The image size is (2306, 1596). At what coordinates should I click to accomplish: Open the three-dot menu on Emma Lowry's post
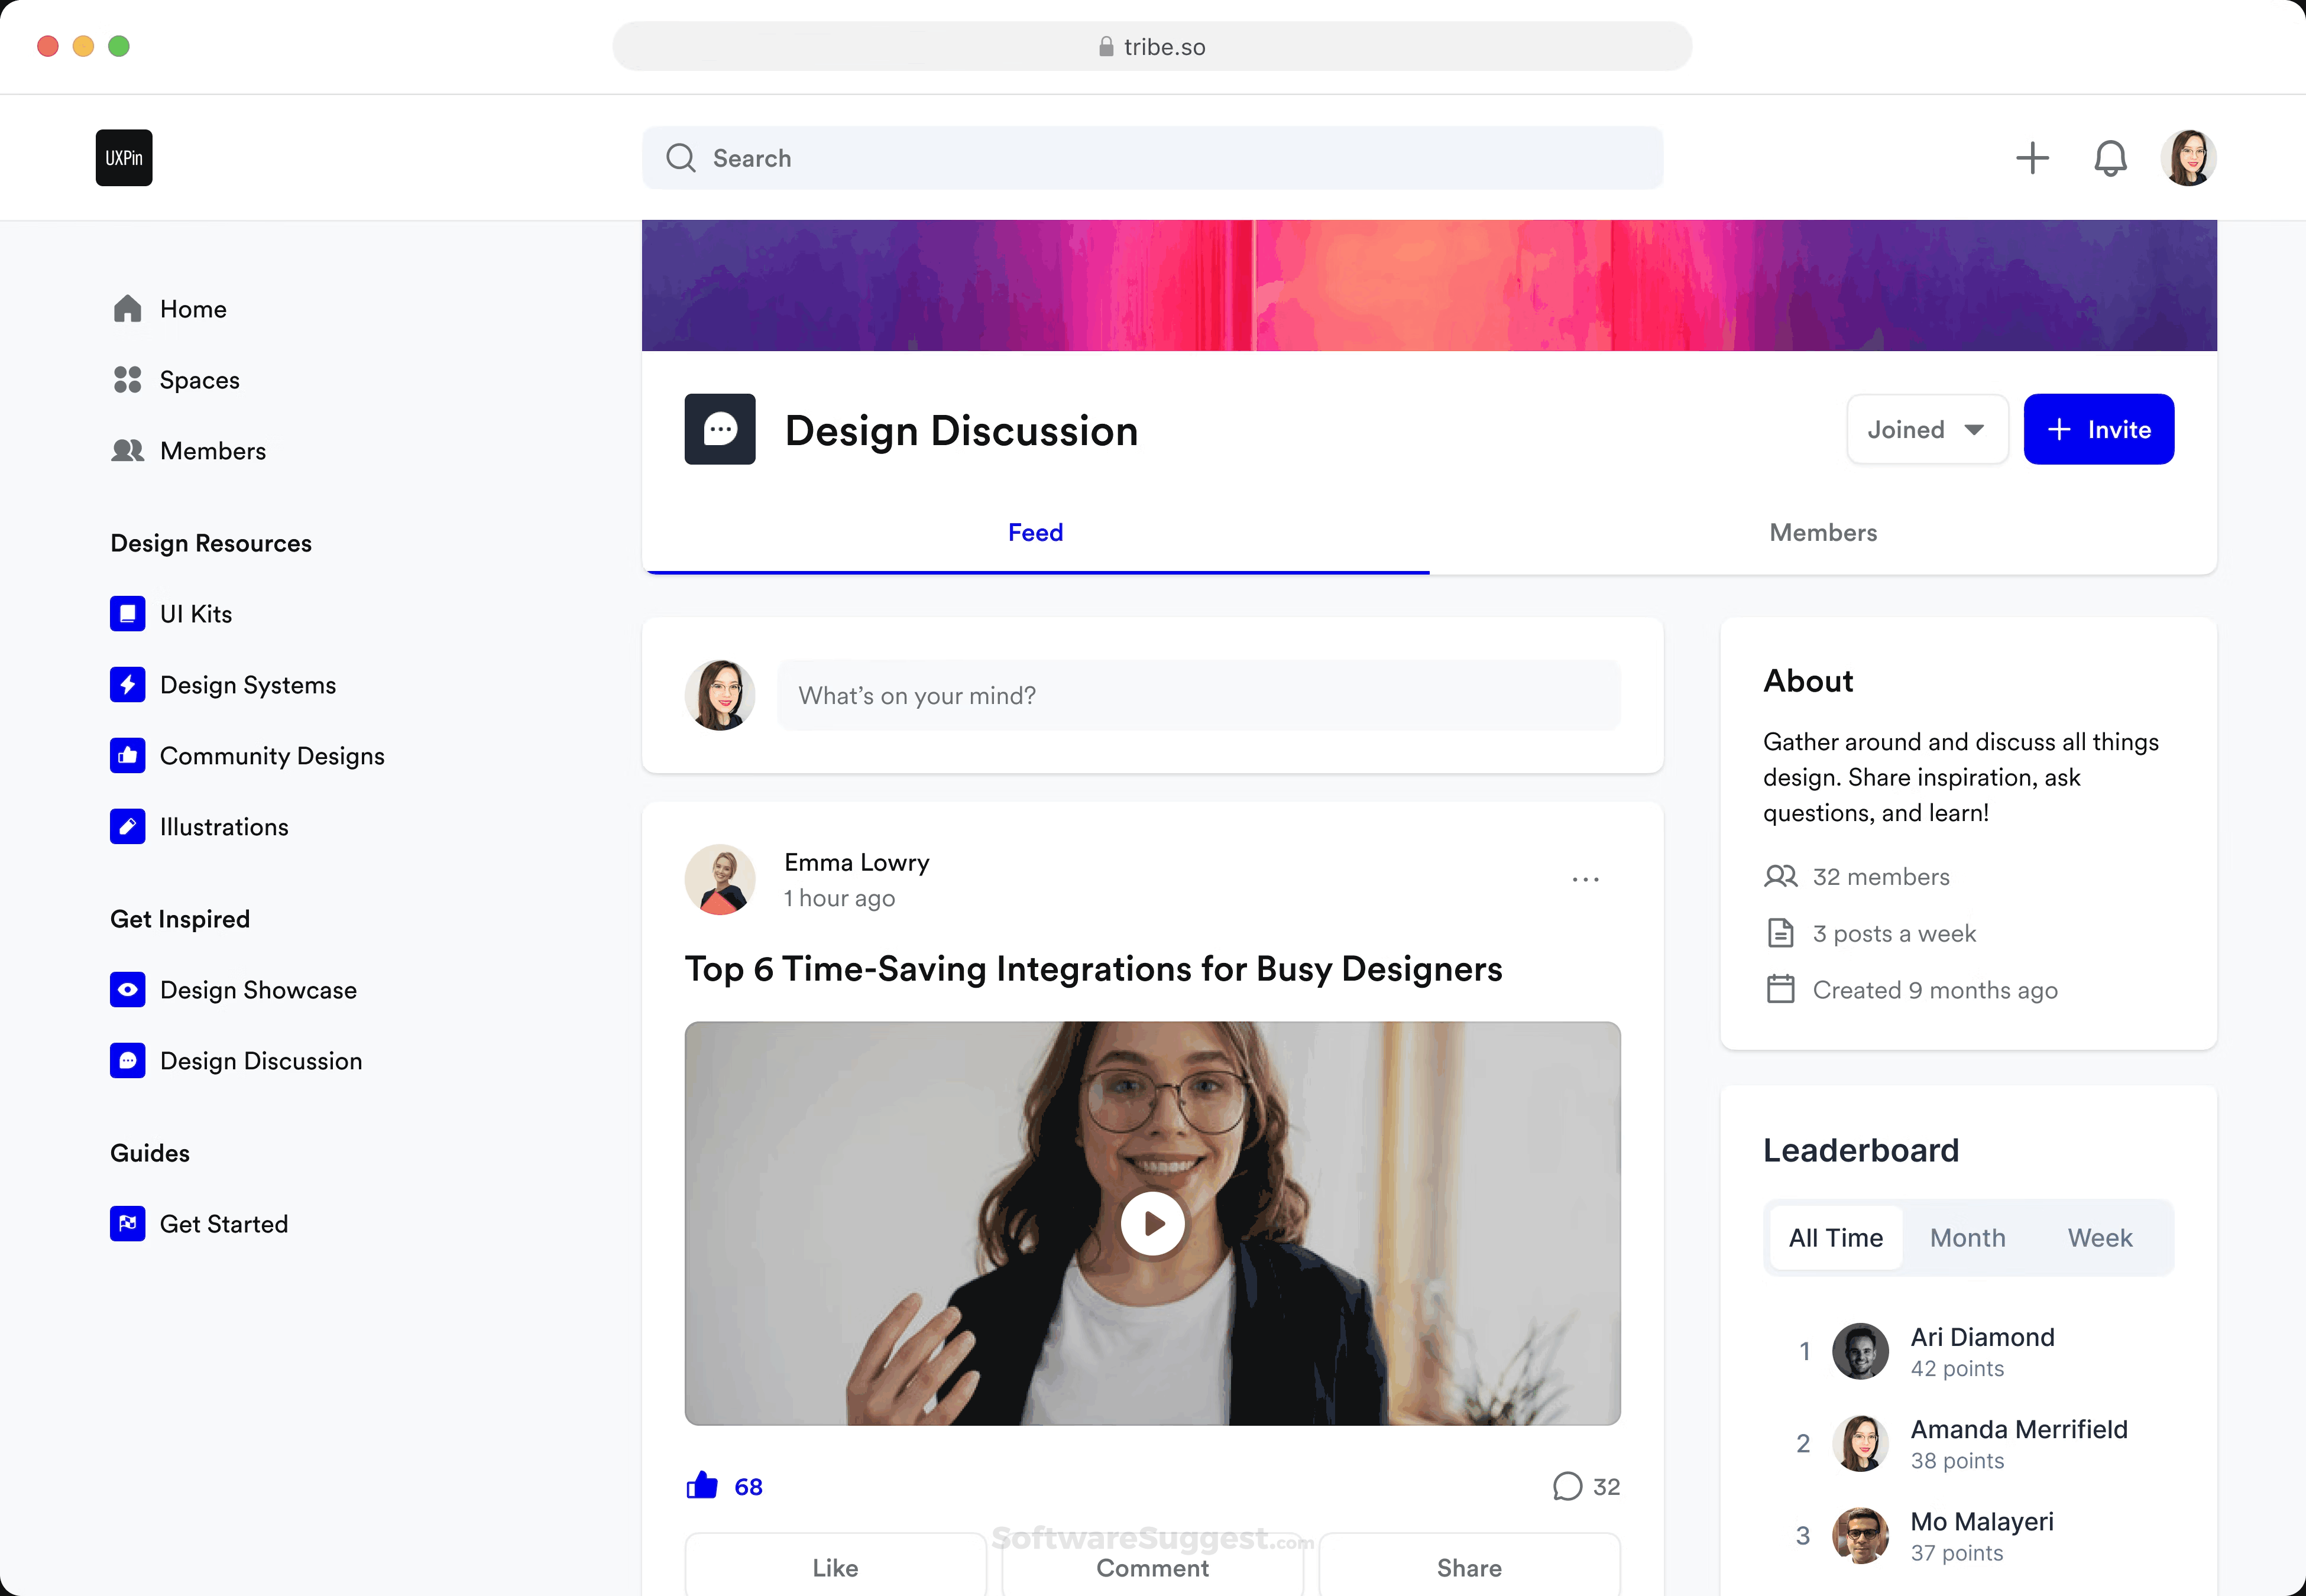pos(1585,880)
